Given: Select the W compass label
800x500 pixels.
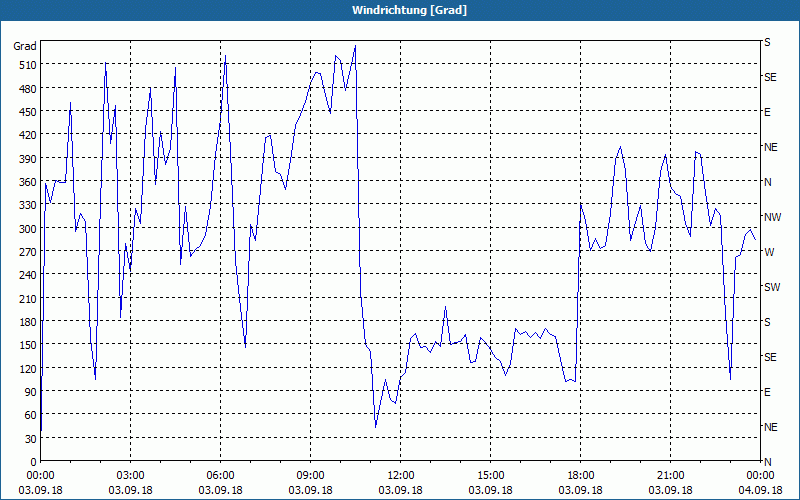Looking at the screenshot, I should click(x=768, y=252).
